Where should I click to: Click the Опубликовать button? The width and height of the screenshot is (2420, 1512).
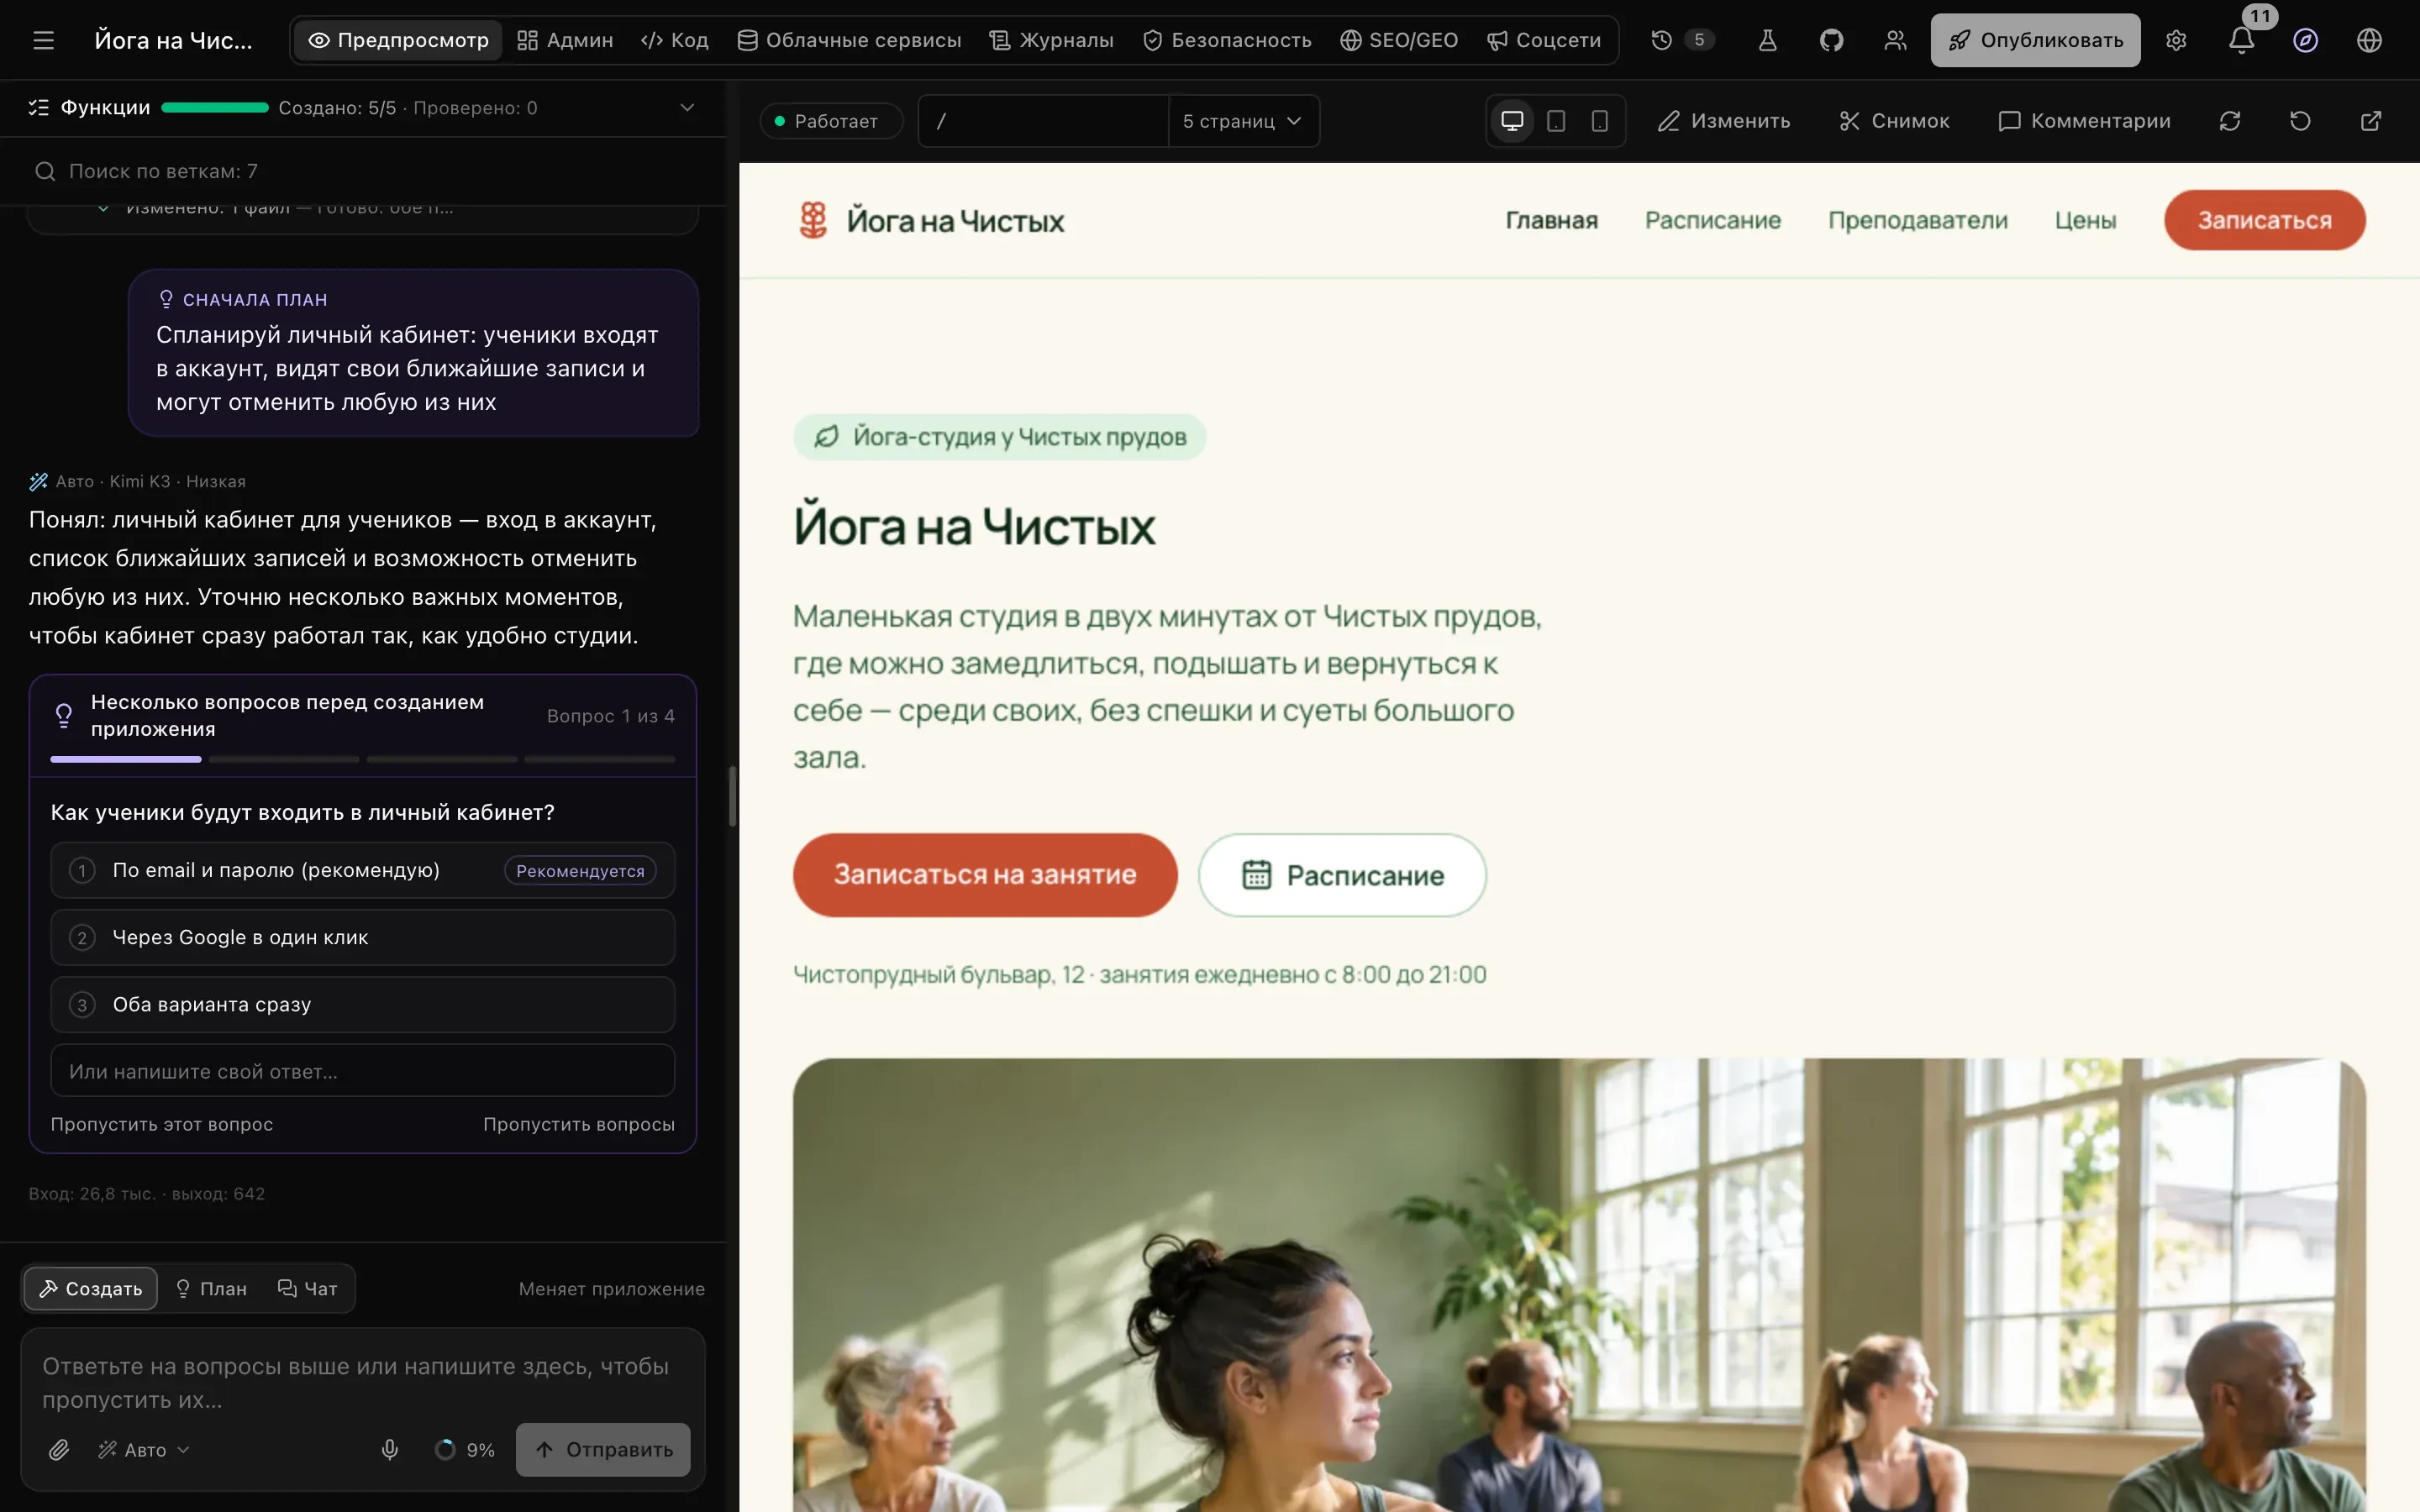(x=2035, y=40)
